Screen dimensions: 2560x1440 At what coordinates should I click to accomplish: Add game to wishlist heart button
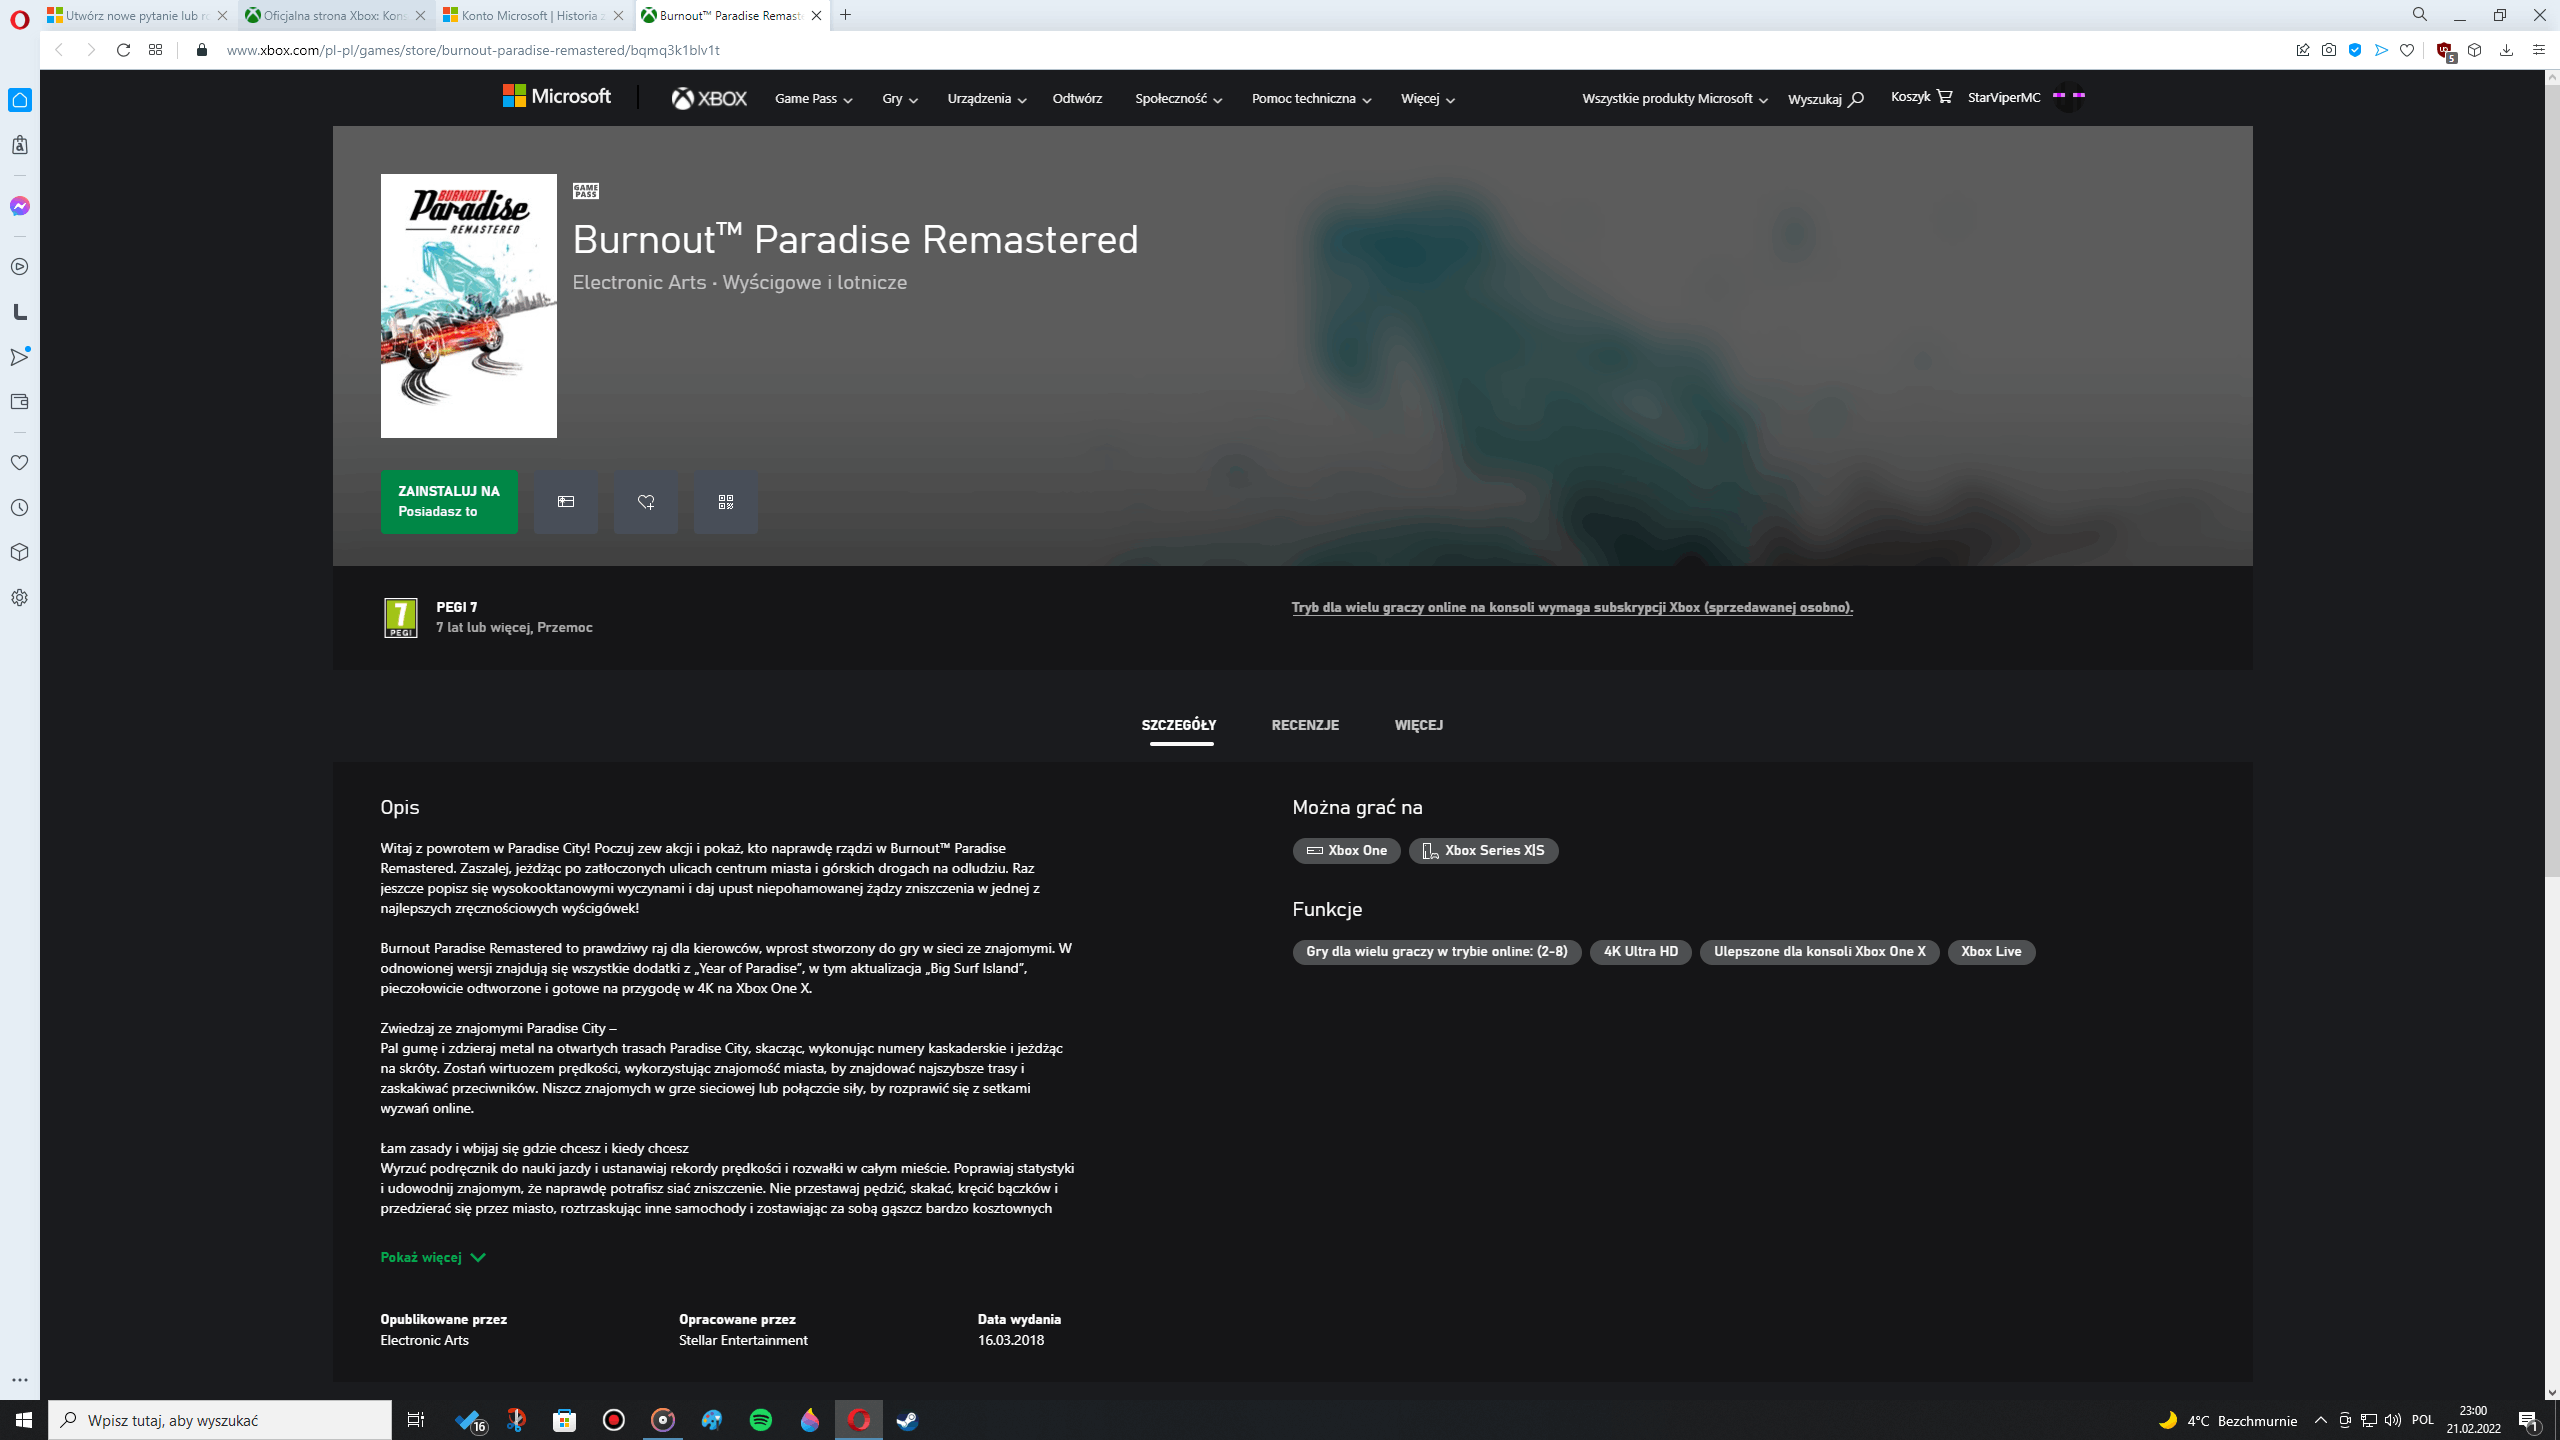[x=646, y=502]
